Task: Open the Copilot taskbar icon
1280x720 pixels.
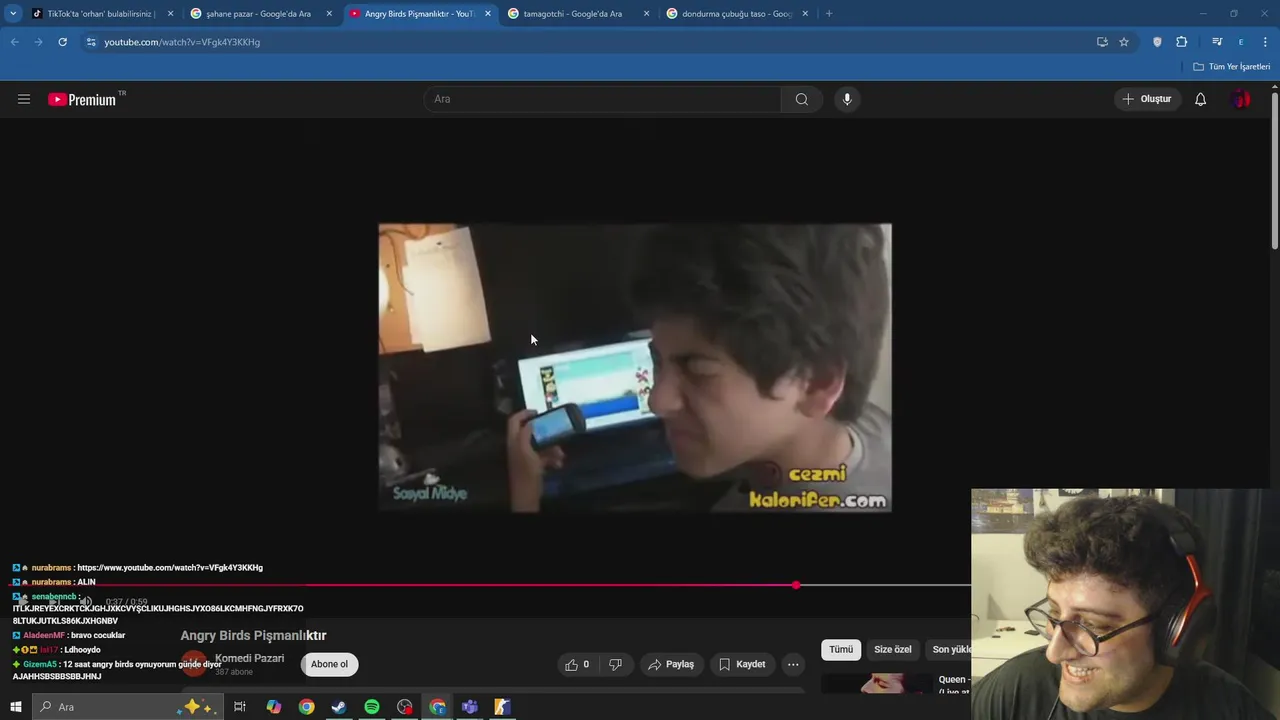Action: [273, 707]
